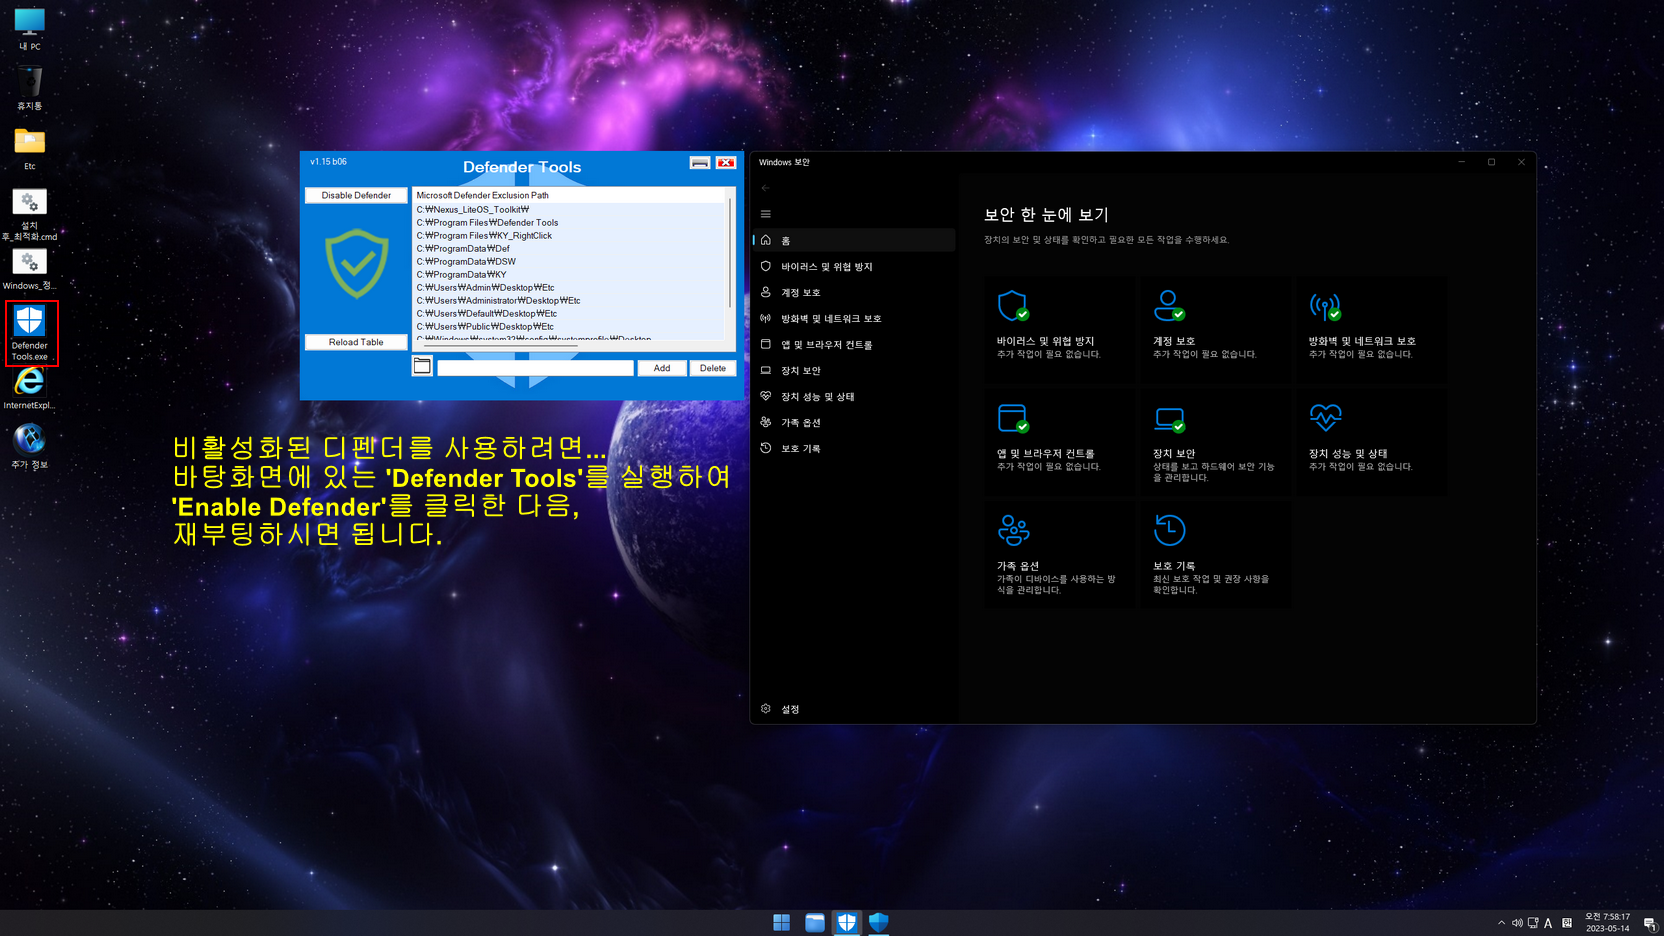This screenshot has height=936, width=1664.
Task: Switch to Windows Security taskbar icon
Action: 879,922
